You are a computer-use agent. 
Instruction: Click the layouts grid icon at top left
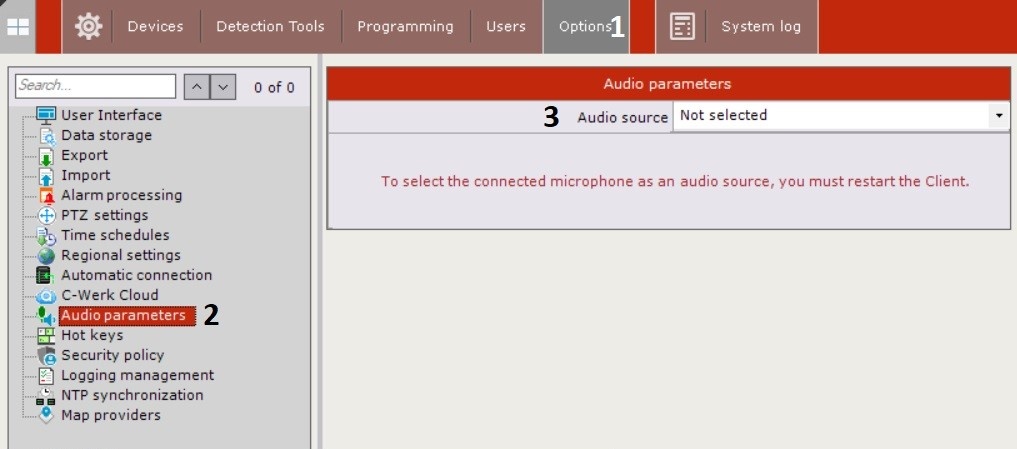pos(19,27)
